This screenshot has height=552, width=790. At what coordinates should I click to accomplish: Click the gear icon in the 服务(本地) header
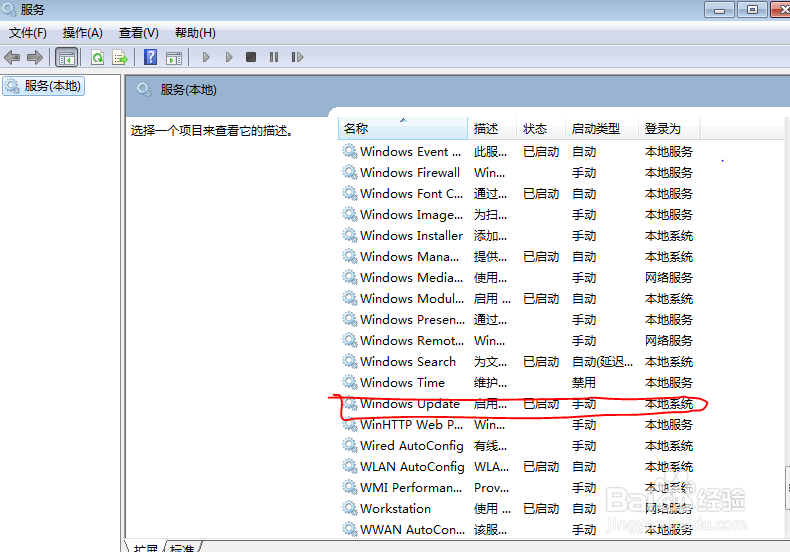(x=144, y=90)
